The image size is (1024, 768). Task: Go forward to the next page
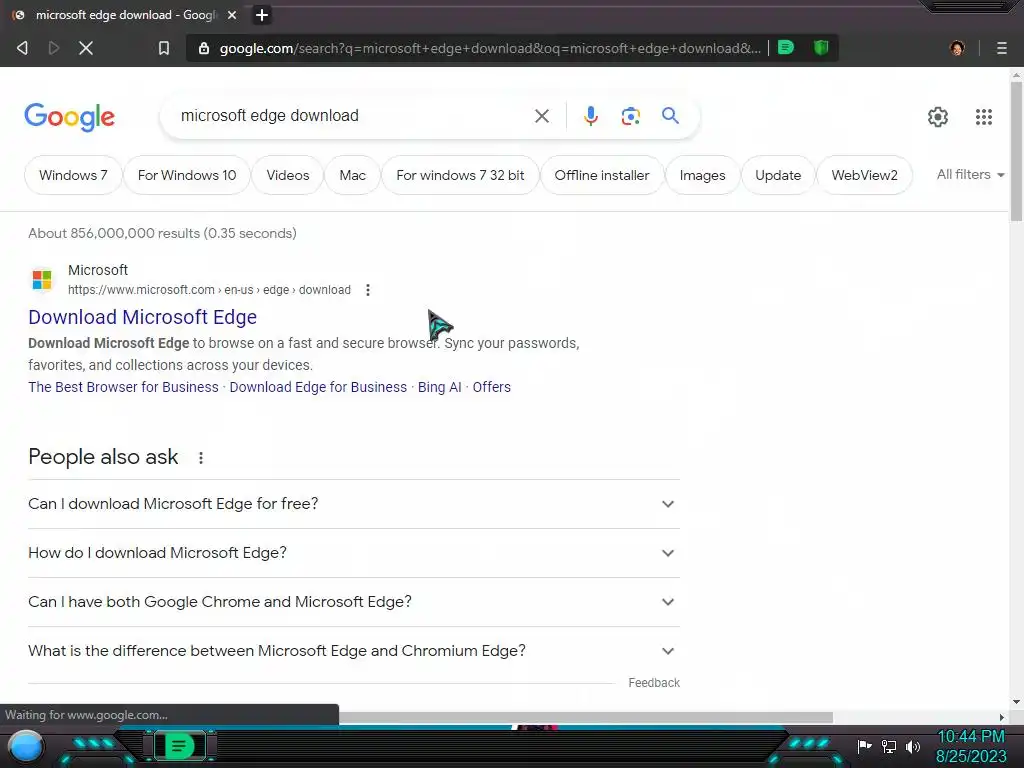click(54, 48)
